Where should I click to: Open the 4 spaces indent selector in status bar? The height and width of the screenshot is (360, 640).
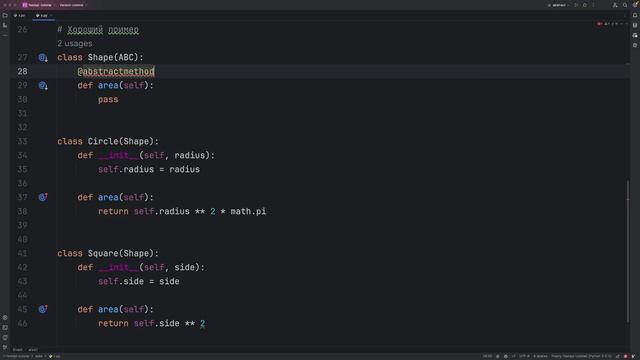point(540,356)
